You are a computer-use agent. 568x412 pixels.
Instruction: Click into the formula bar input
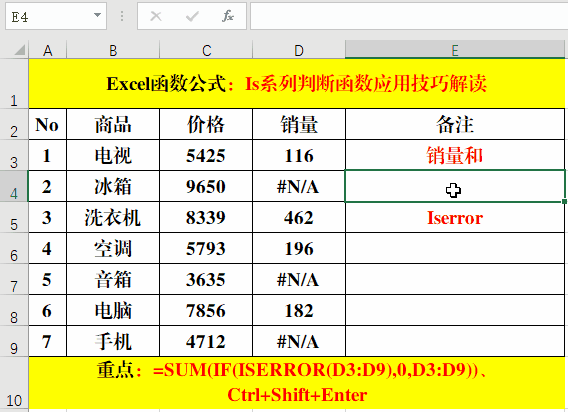409,16
